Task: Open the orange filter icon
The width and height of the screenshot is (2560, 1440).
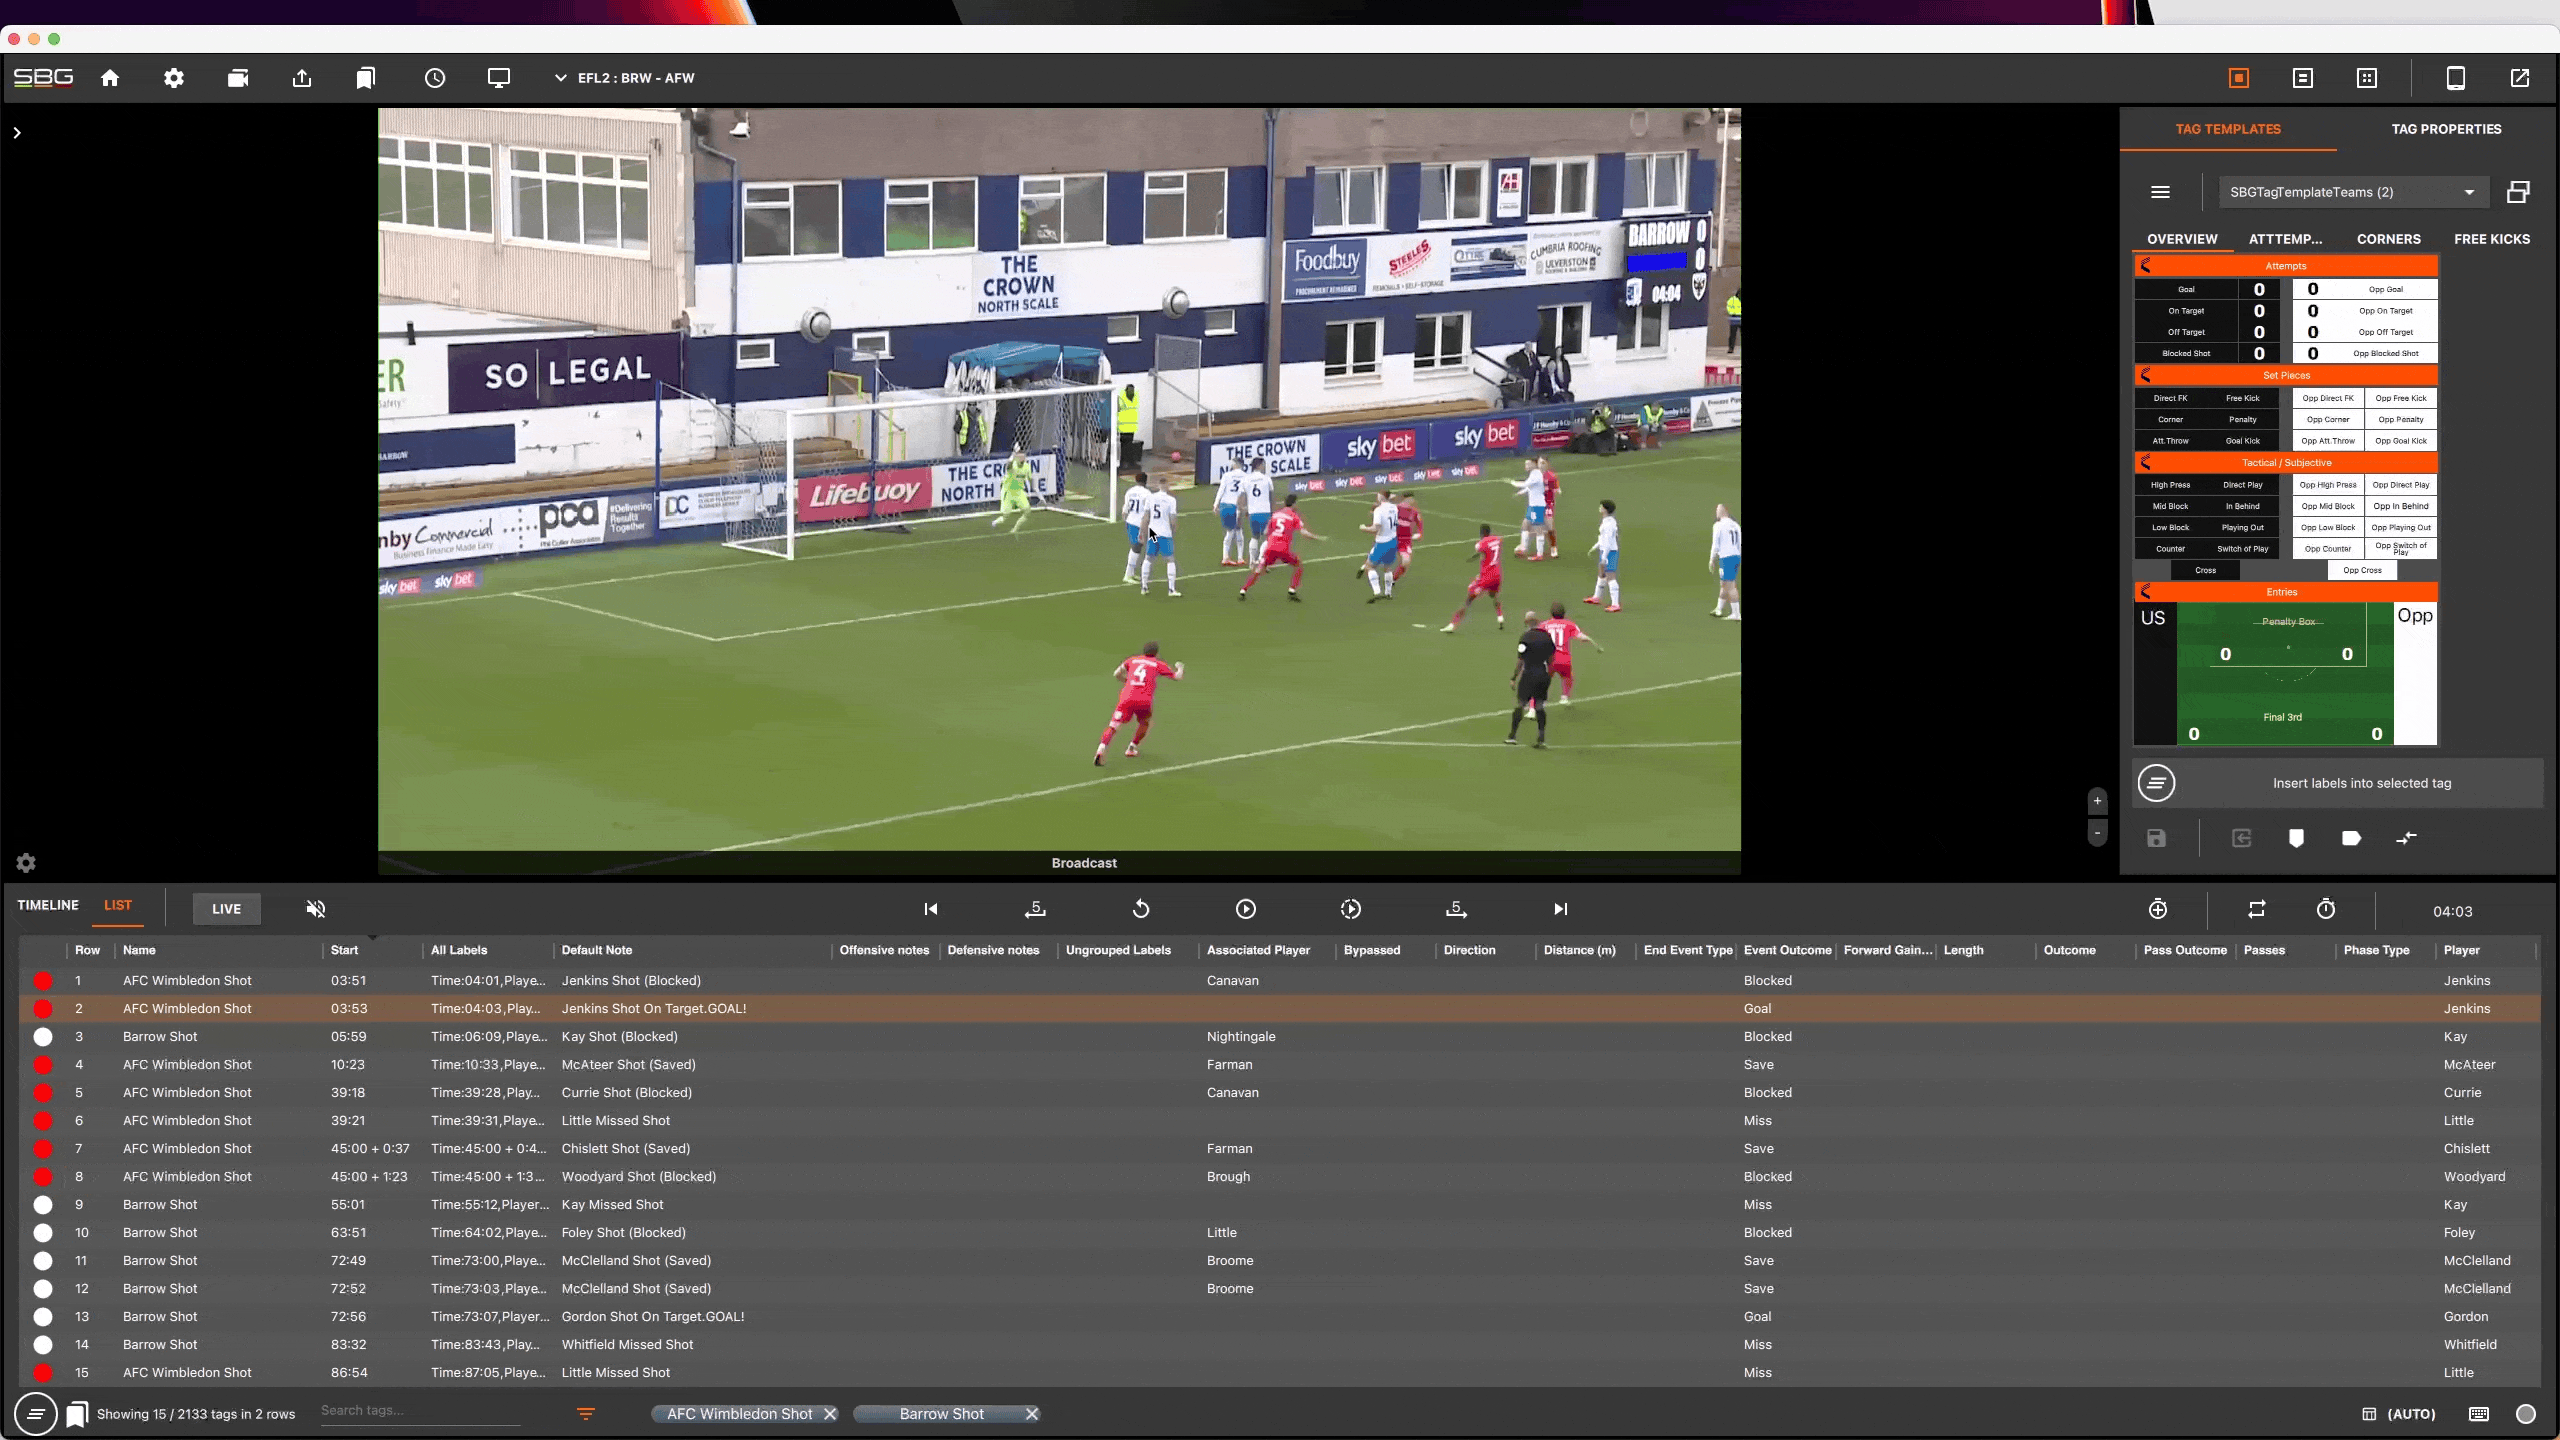Action: (586, 1414)
